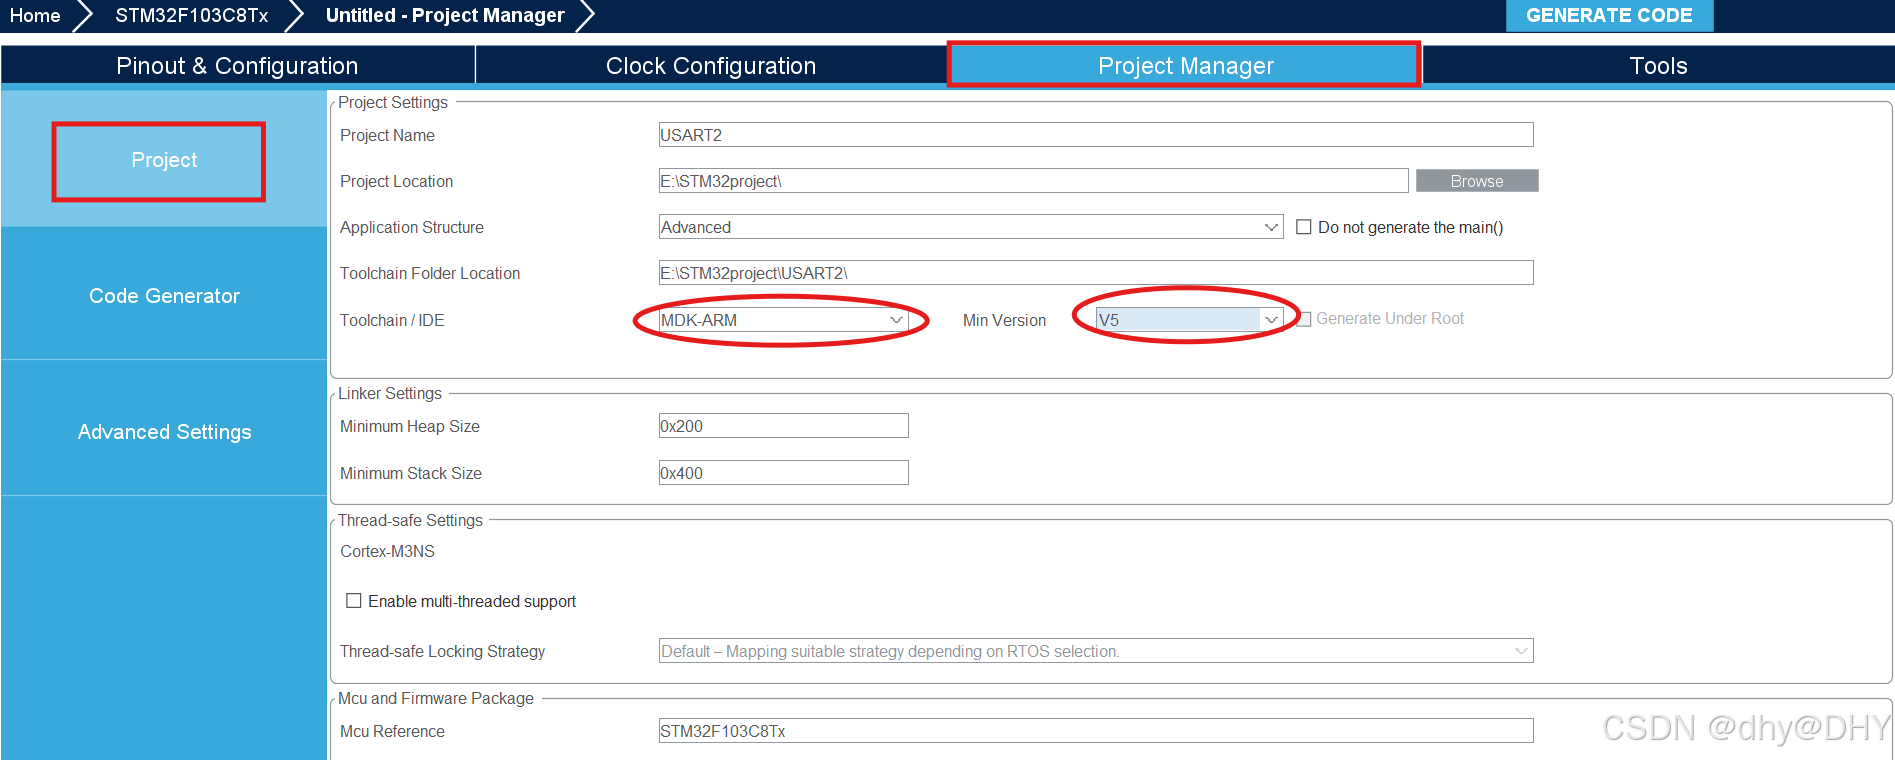Open the Code Generator side section
The height and width of the screenshot is (760, 1895).
point(164,295)
